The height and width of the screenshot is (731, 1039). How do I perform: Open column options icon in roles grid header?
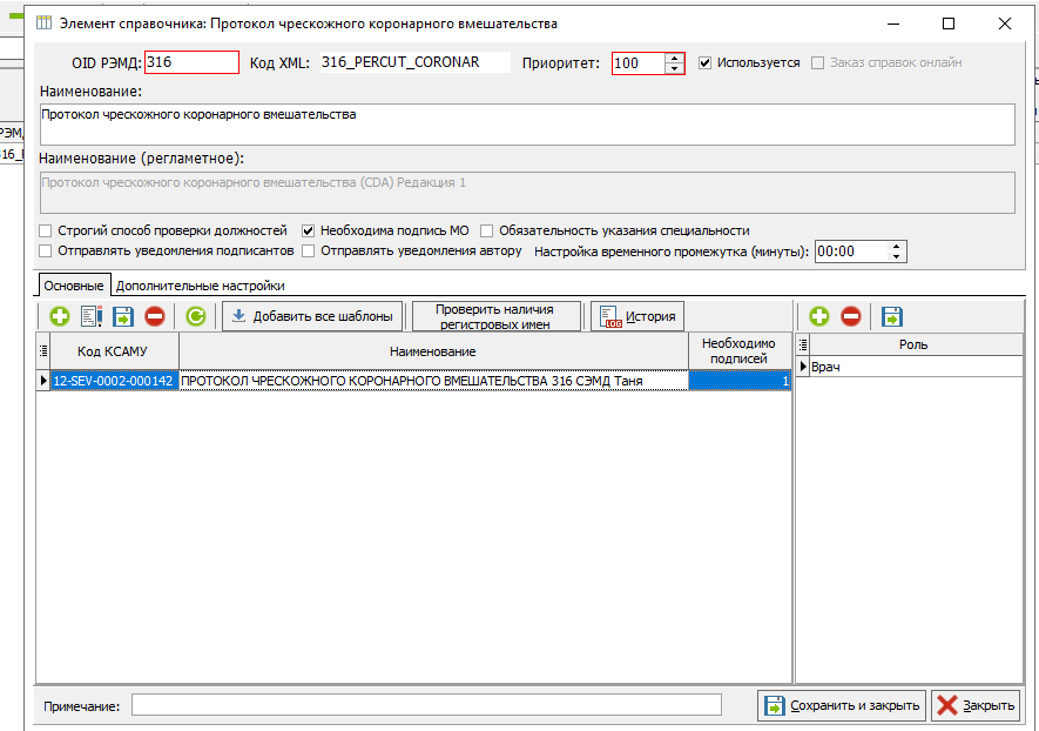coord(802,345)
